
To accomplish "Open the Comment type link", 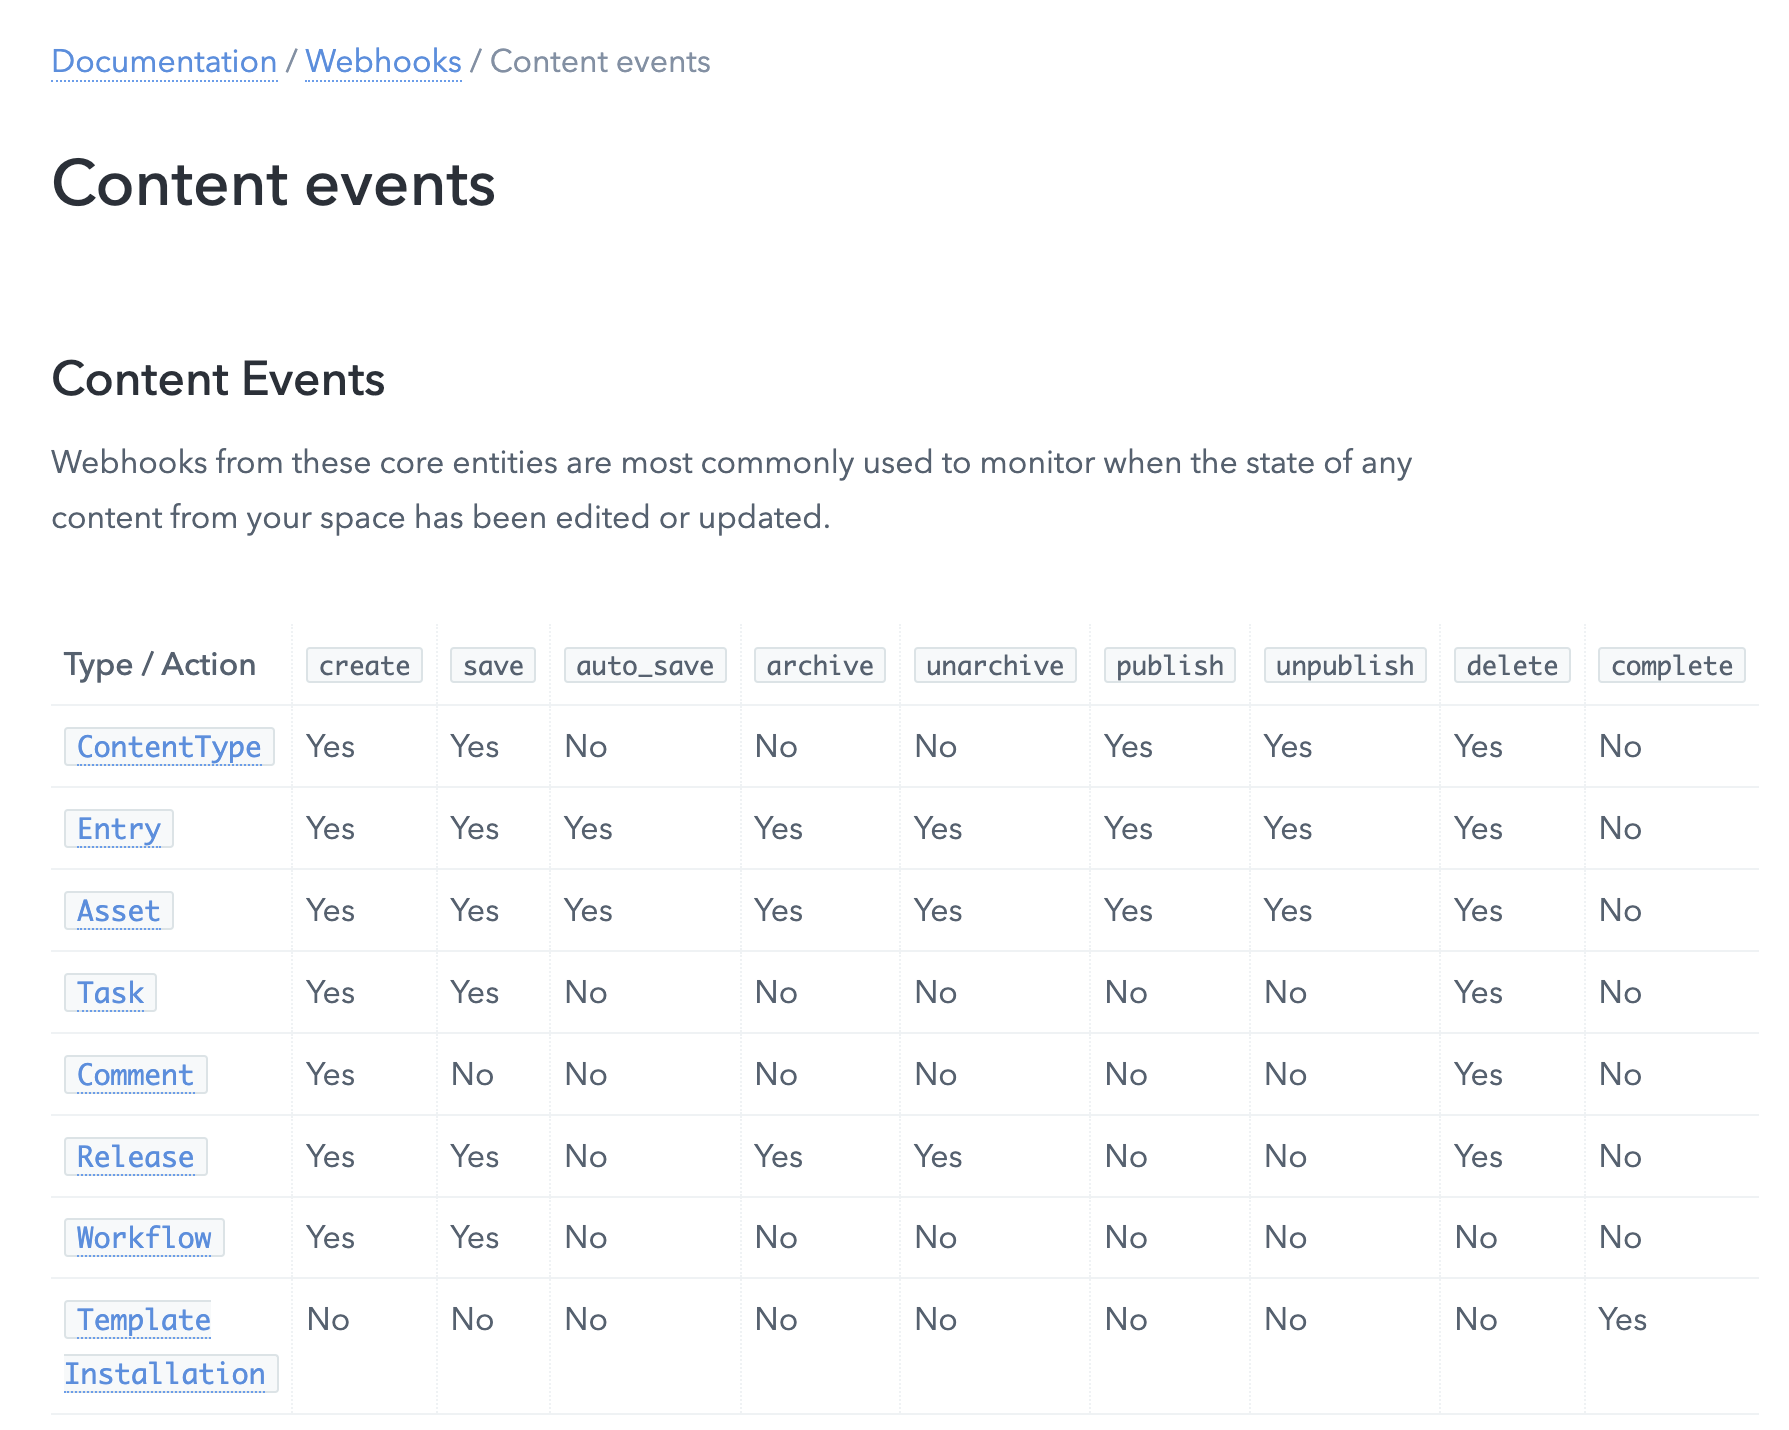I will [135, 1075].
